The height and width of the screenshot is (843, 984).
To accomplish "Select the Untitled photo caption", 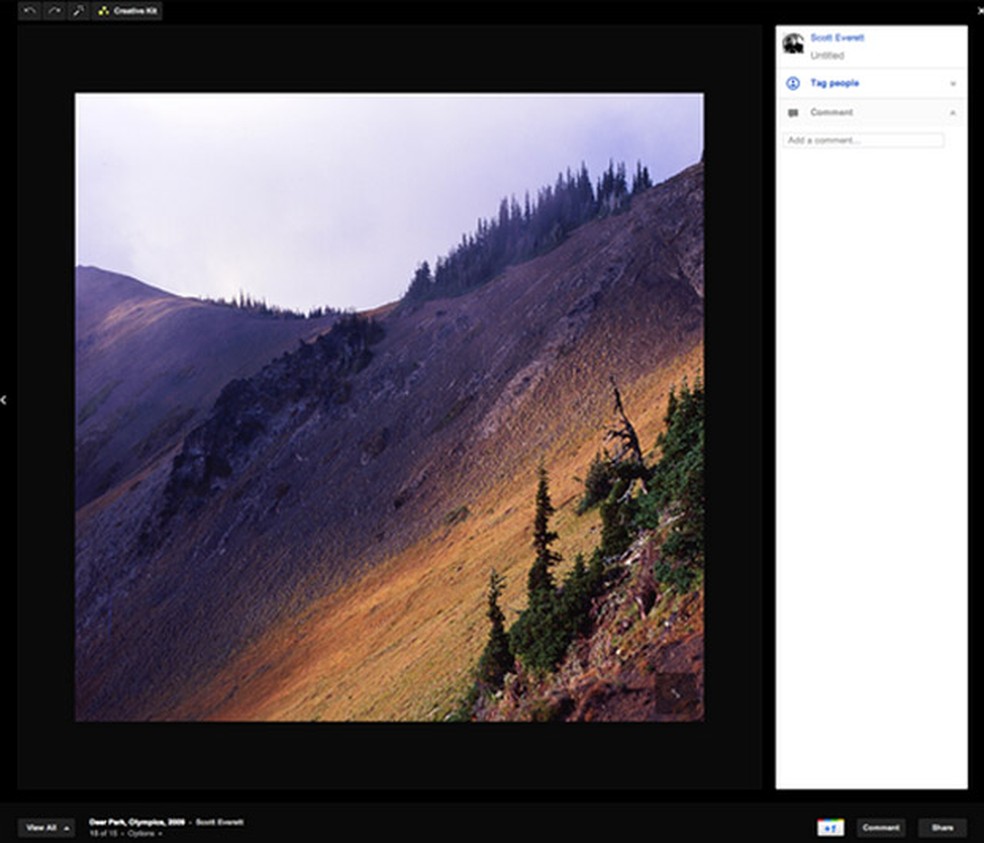I will click(827, 55).
